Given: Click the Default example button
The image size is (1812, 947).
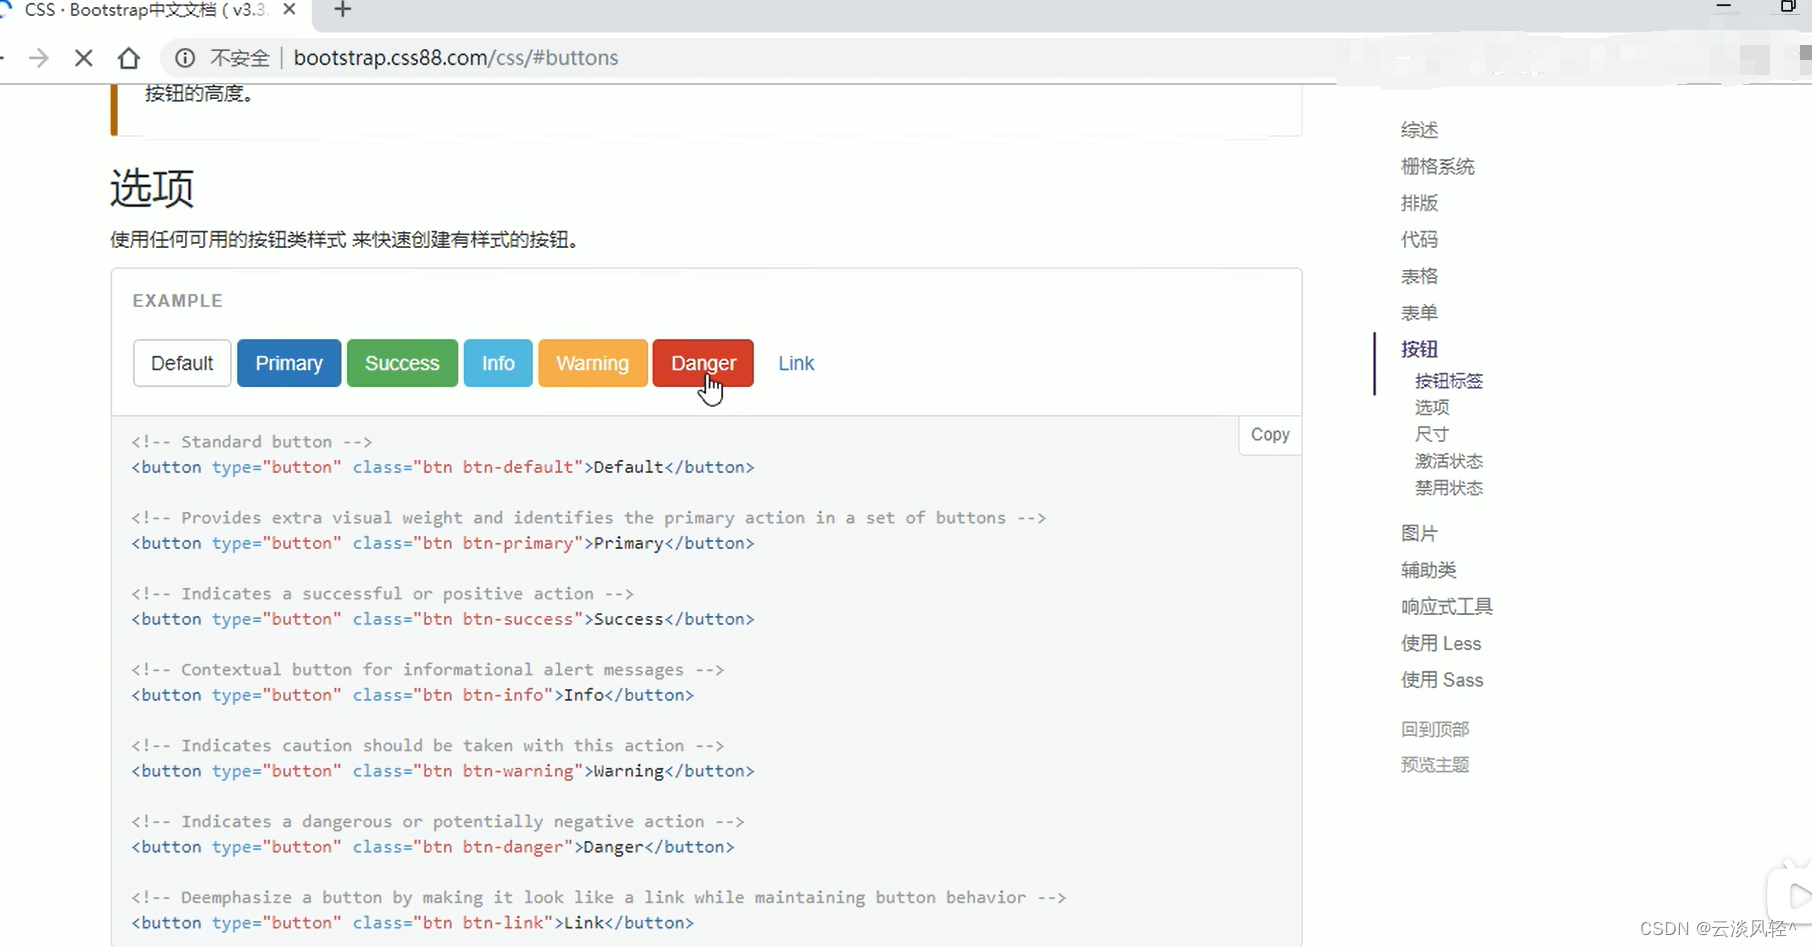Looking at the screenshot, I should 182,363.
